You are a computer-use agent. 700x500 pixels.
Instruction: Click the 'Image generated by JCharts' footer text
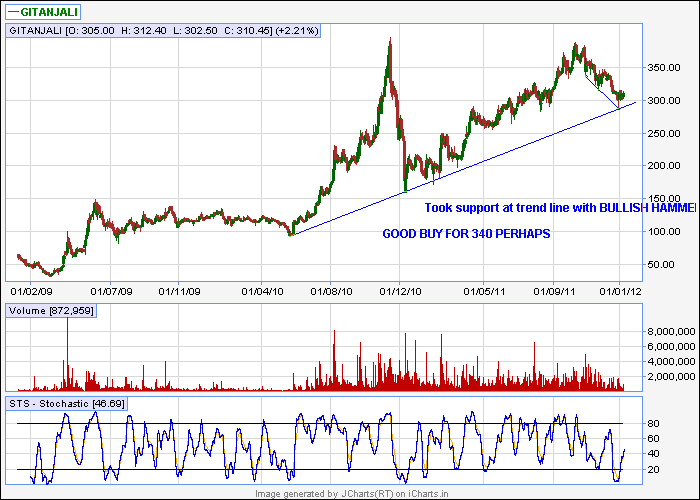(x=351, y=494)
